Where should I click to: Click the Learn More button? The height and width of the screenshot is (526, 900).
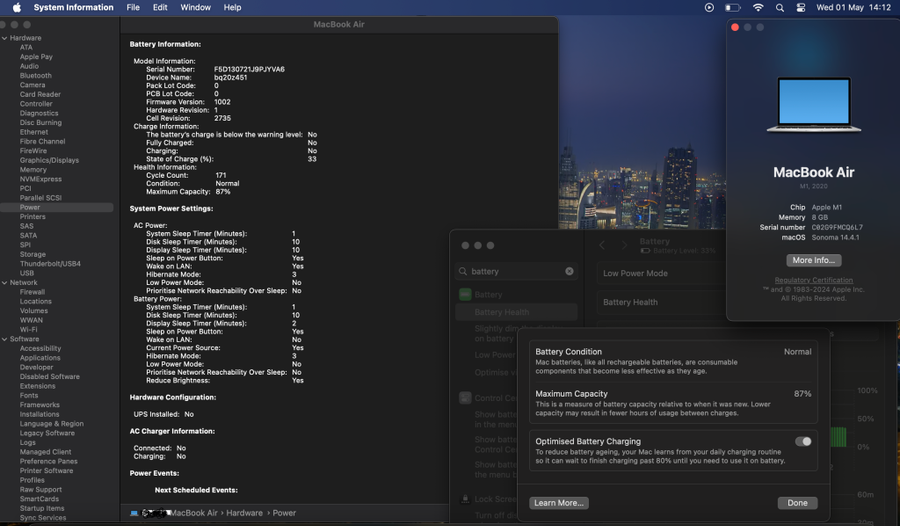tap(559, 503)
